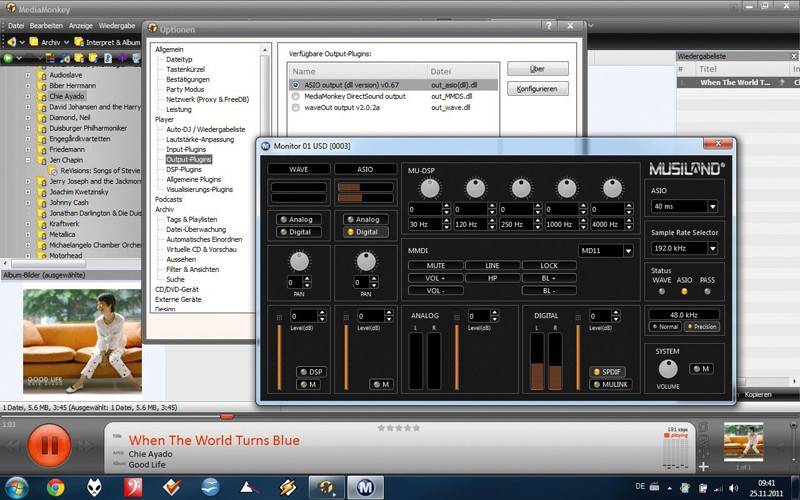Click MMDI MUTE button
Screen dimensions: 800x500
click(436, 266)
